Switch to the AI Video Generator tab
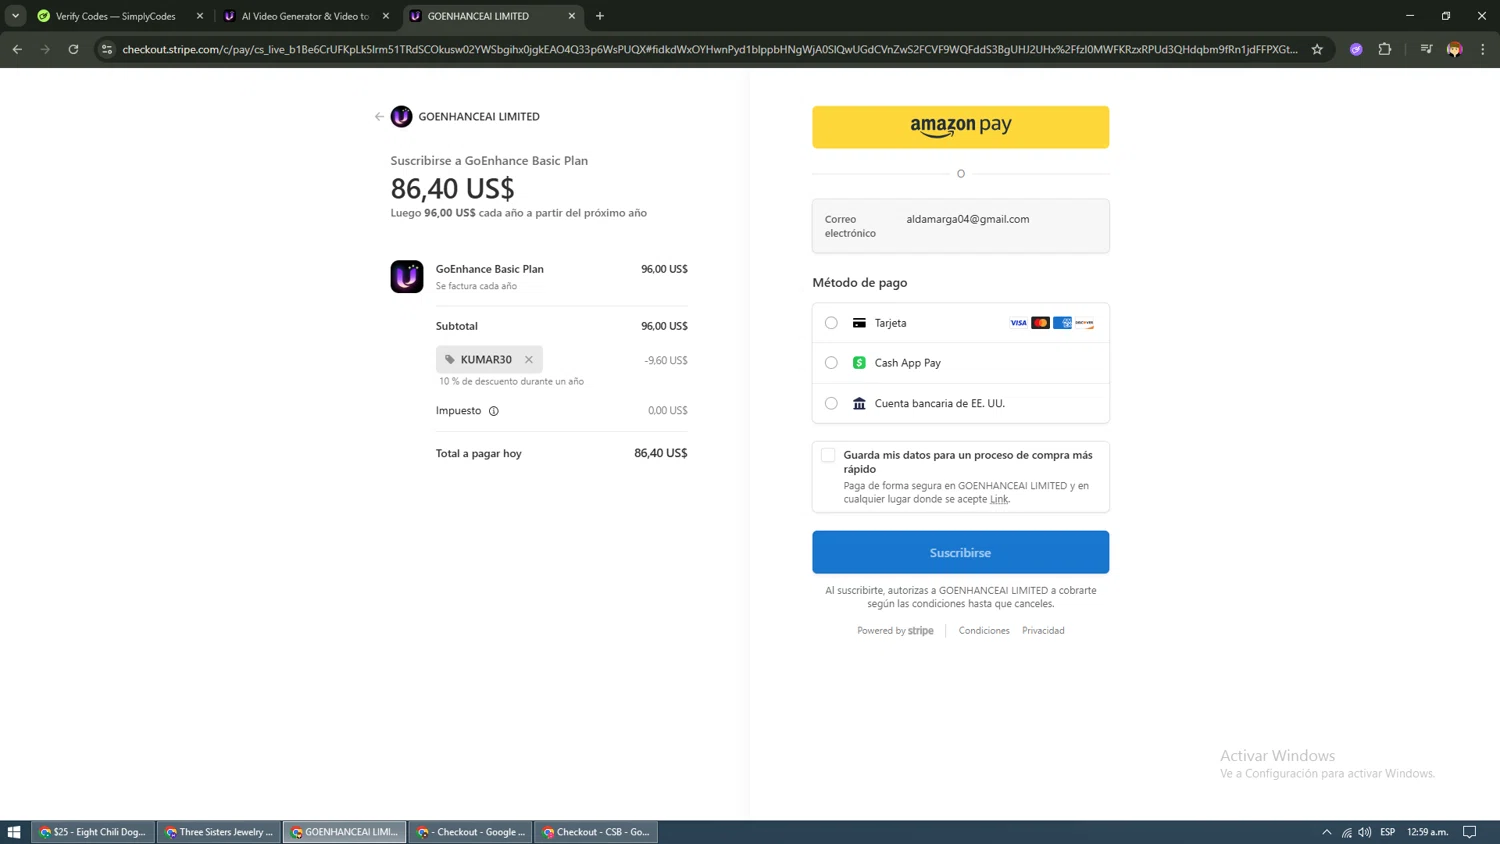This screenshot has height=844, width=1500. pos(304,16)
